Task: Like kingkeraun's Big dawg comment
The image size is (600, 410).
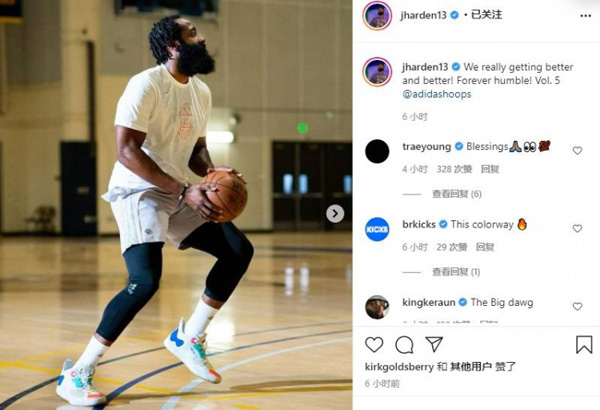Action: tap(577, 306)
